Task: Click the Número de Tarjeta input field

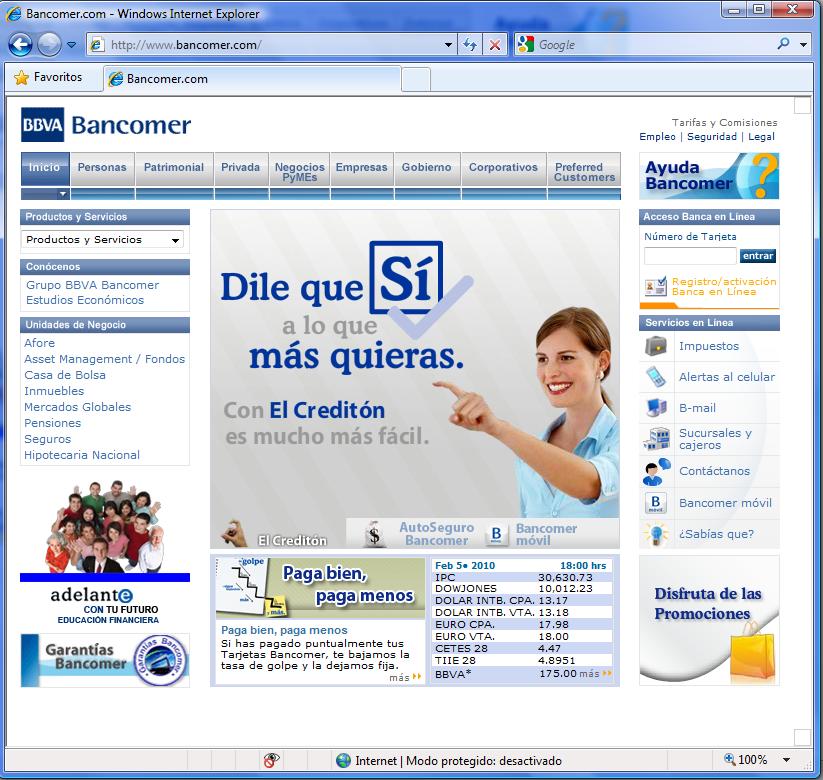Action: pyautogui.click(x=690, y=256)
